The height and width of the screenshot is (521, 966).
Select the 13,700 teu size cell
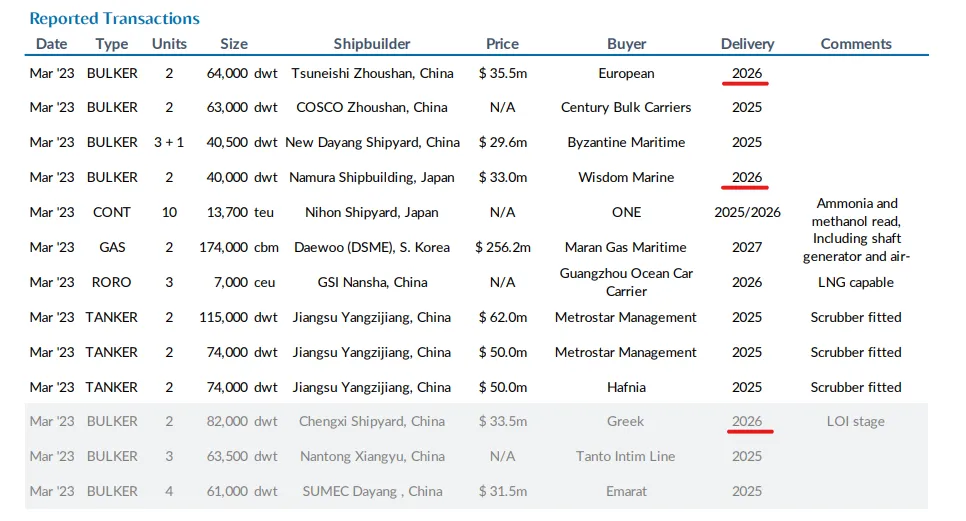pyautogui.click(x=240, y=212)
